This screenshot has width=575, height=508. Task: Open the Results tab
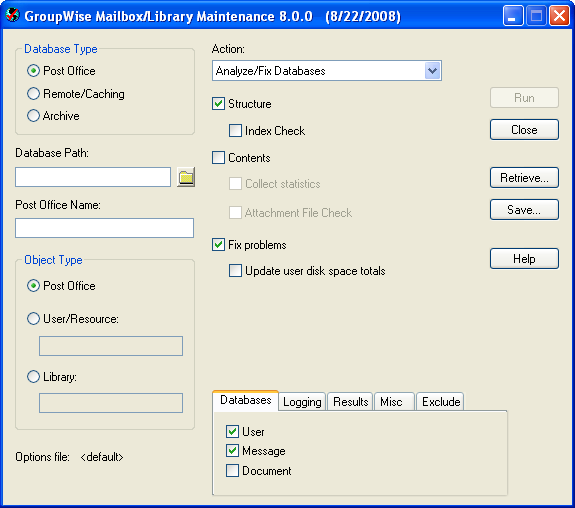350,402
